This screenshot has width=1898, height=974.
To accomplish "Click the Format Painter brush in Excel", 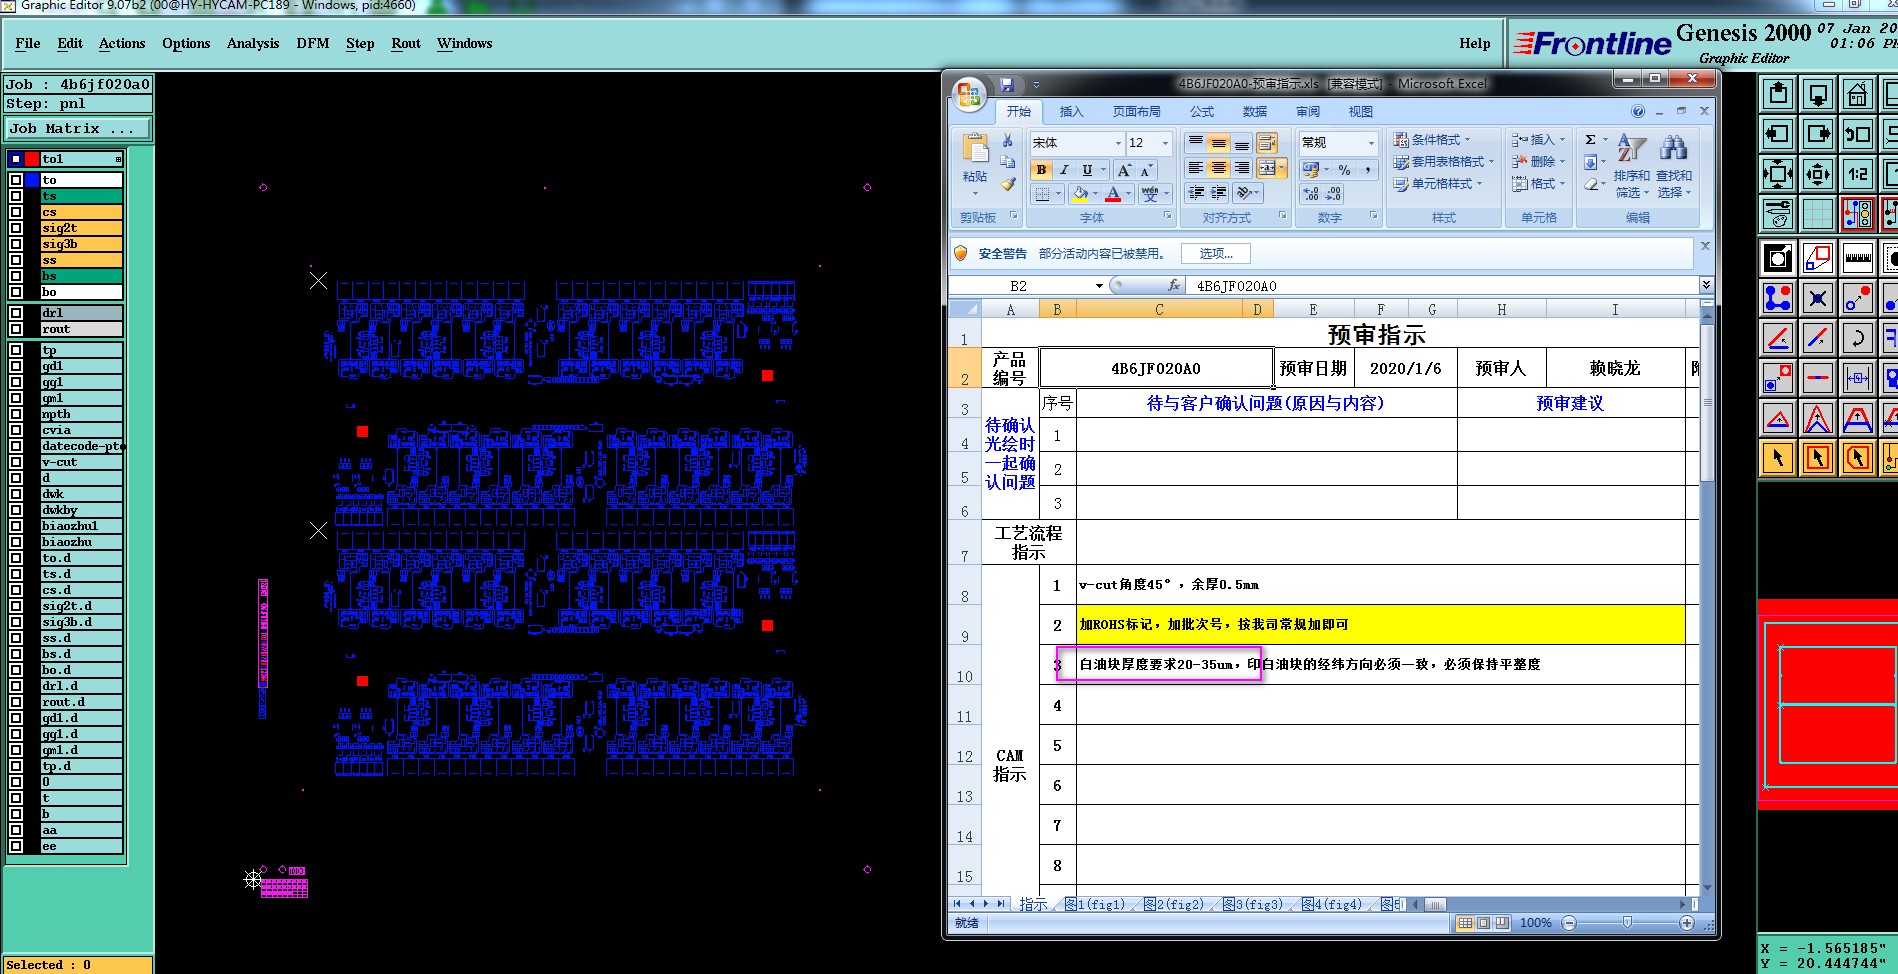I will [1008, 184].
